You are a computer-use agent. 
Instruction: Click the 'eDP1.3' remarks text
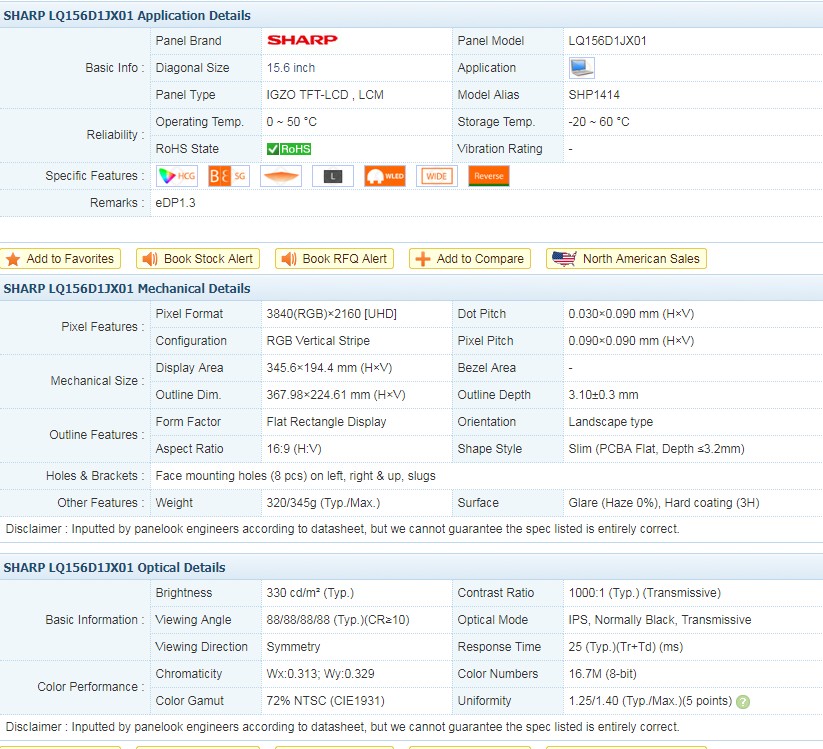(175, 203)
